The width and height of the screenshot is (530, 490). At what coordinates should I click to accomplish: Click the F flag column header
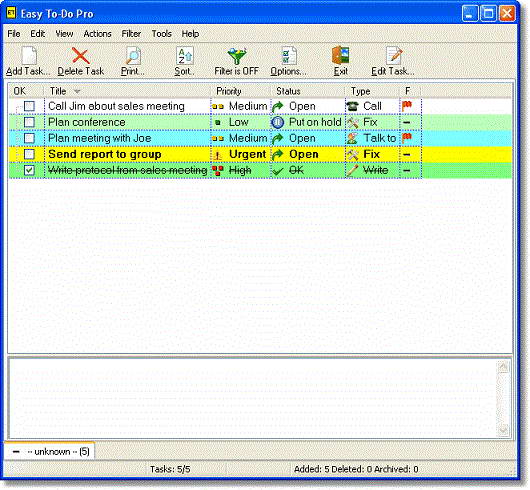pyautogui.click(x=410, y=91)
